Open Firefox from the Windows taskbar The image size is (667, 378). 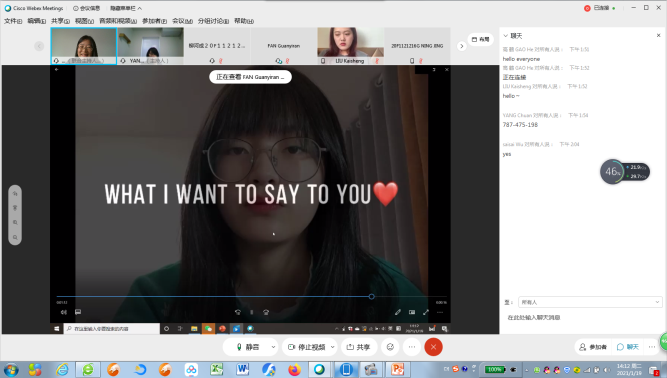click(x=294, y=369)
